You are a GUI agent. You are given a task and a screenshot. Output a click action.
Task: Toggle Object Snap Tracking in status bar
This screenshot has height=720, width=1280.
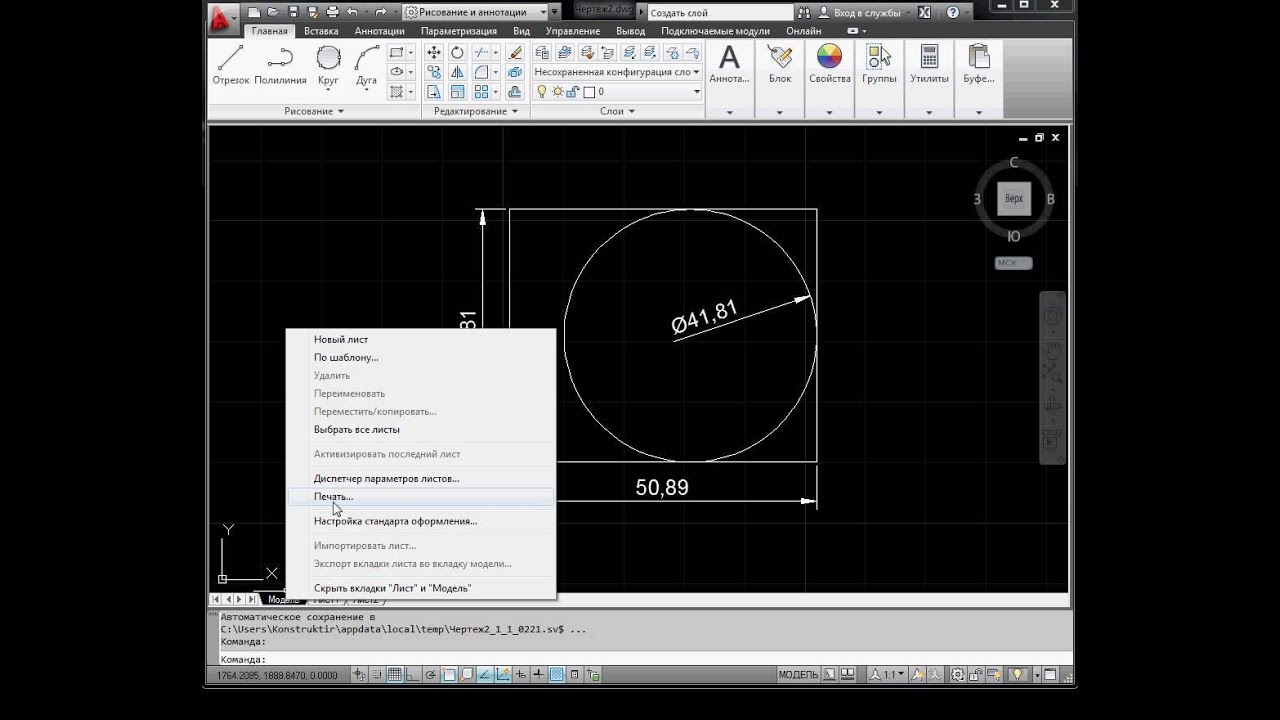tap(485, 675)
